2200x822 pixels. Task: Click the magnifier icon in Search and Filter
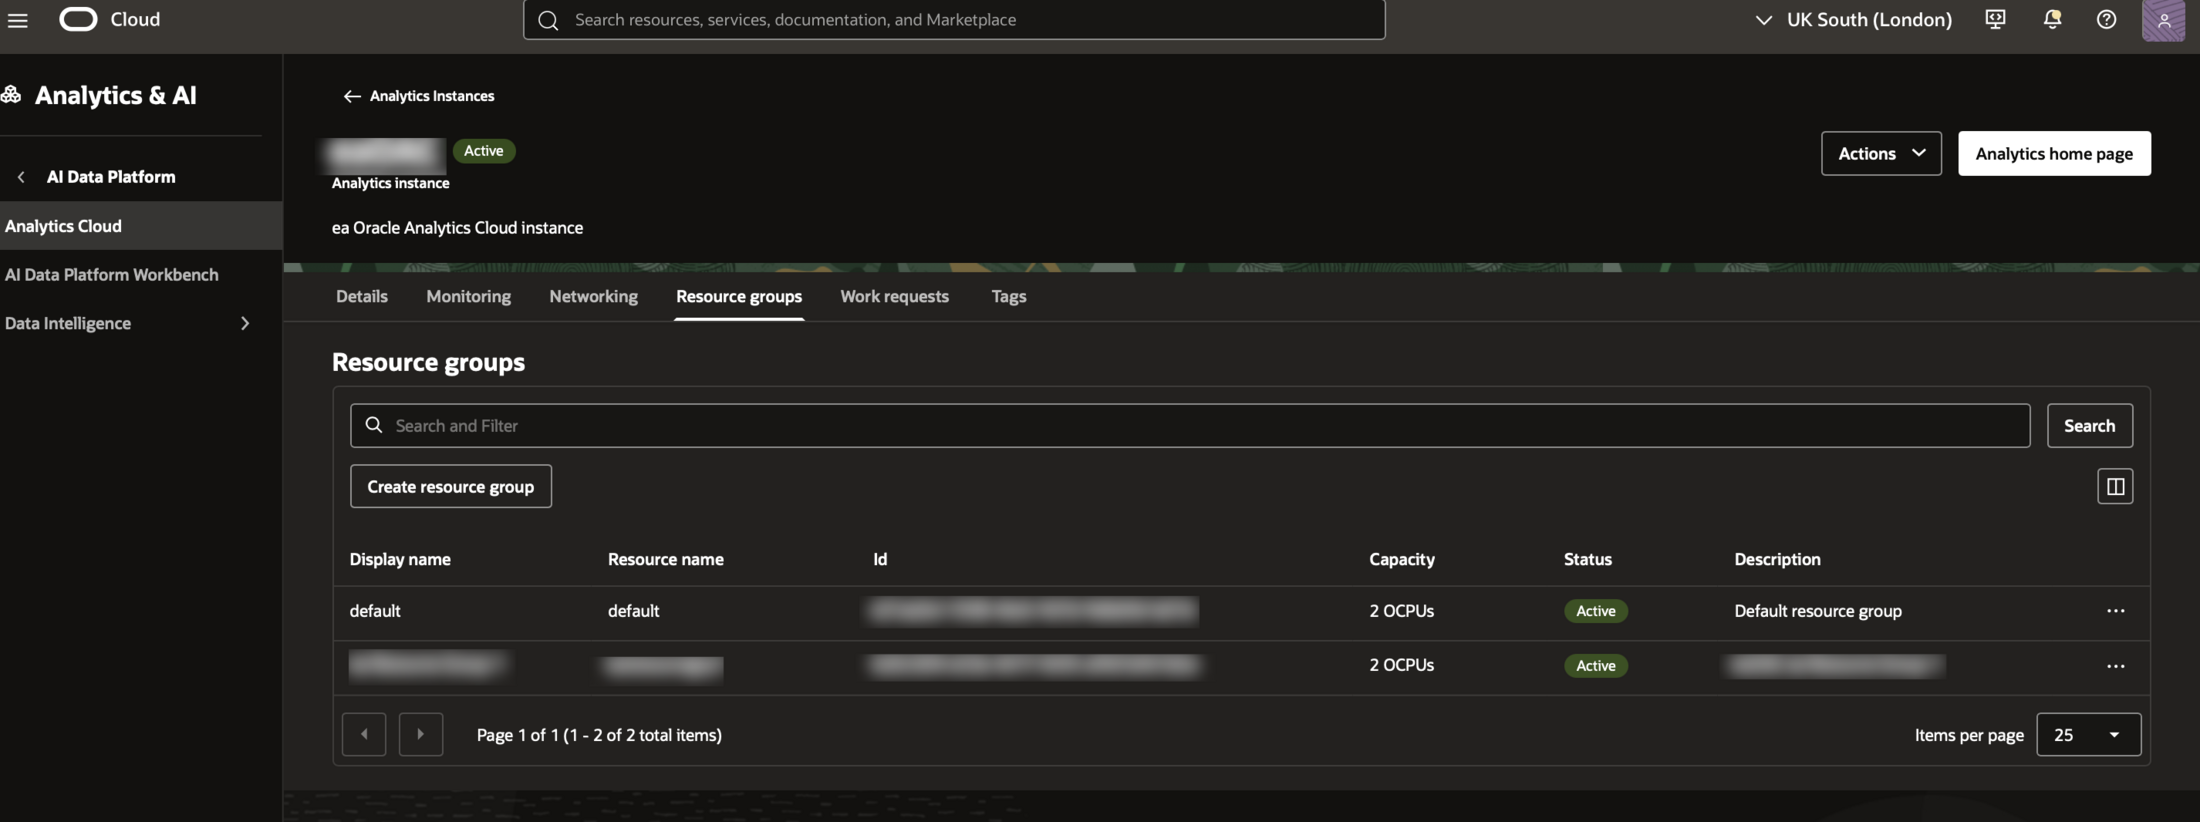[x=374, y=425]
